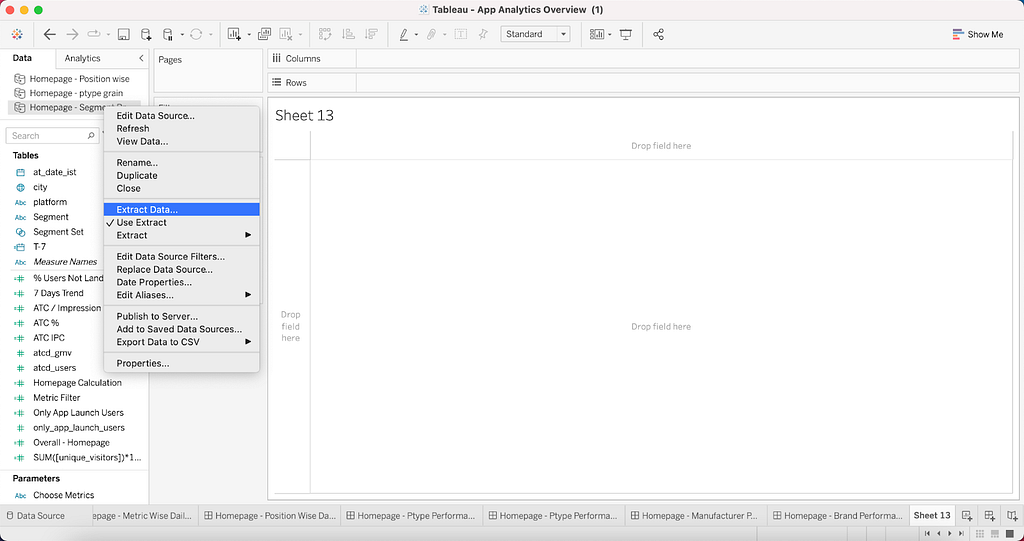Click the Highlight pen icon

point(404,34)
